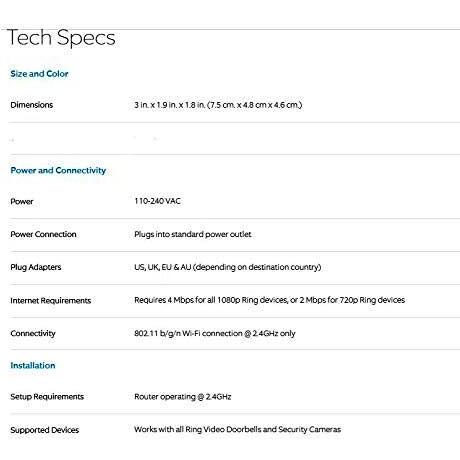Click the Internet Requirements label
Viewport: 460px width, 460px height.
[51, 300]
